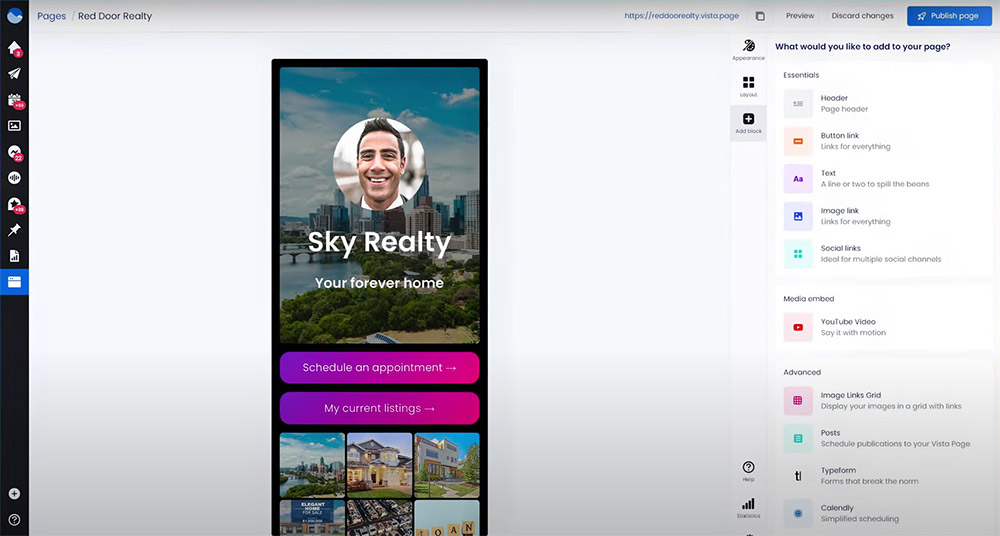Open the Appearance panel
The image size is (1000, 536).
tap(749, 50)
